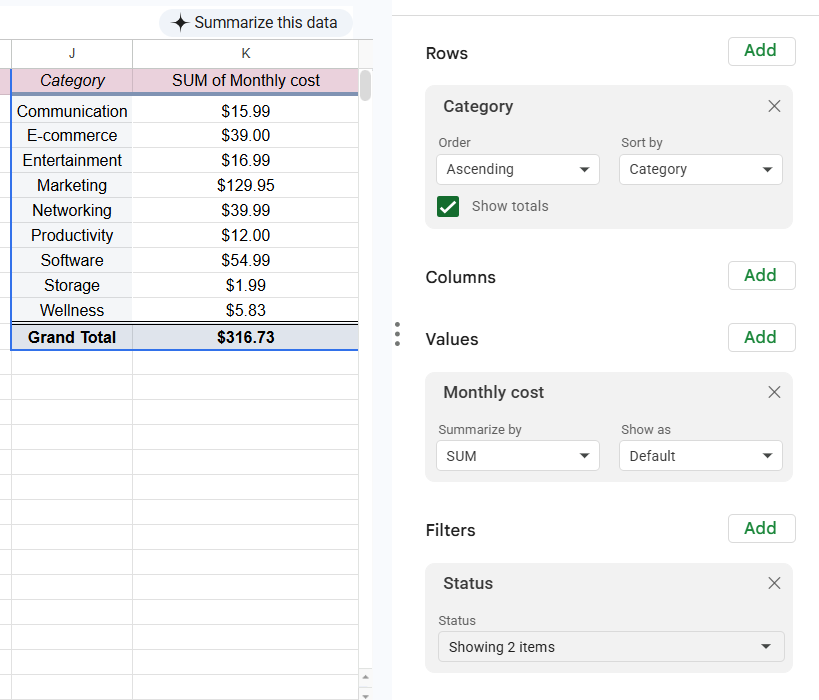
Task: Open the Show as Default dropdown
Action: 700,456
